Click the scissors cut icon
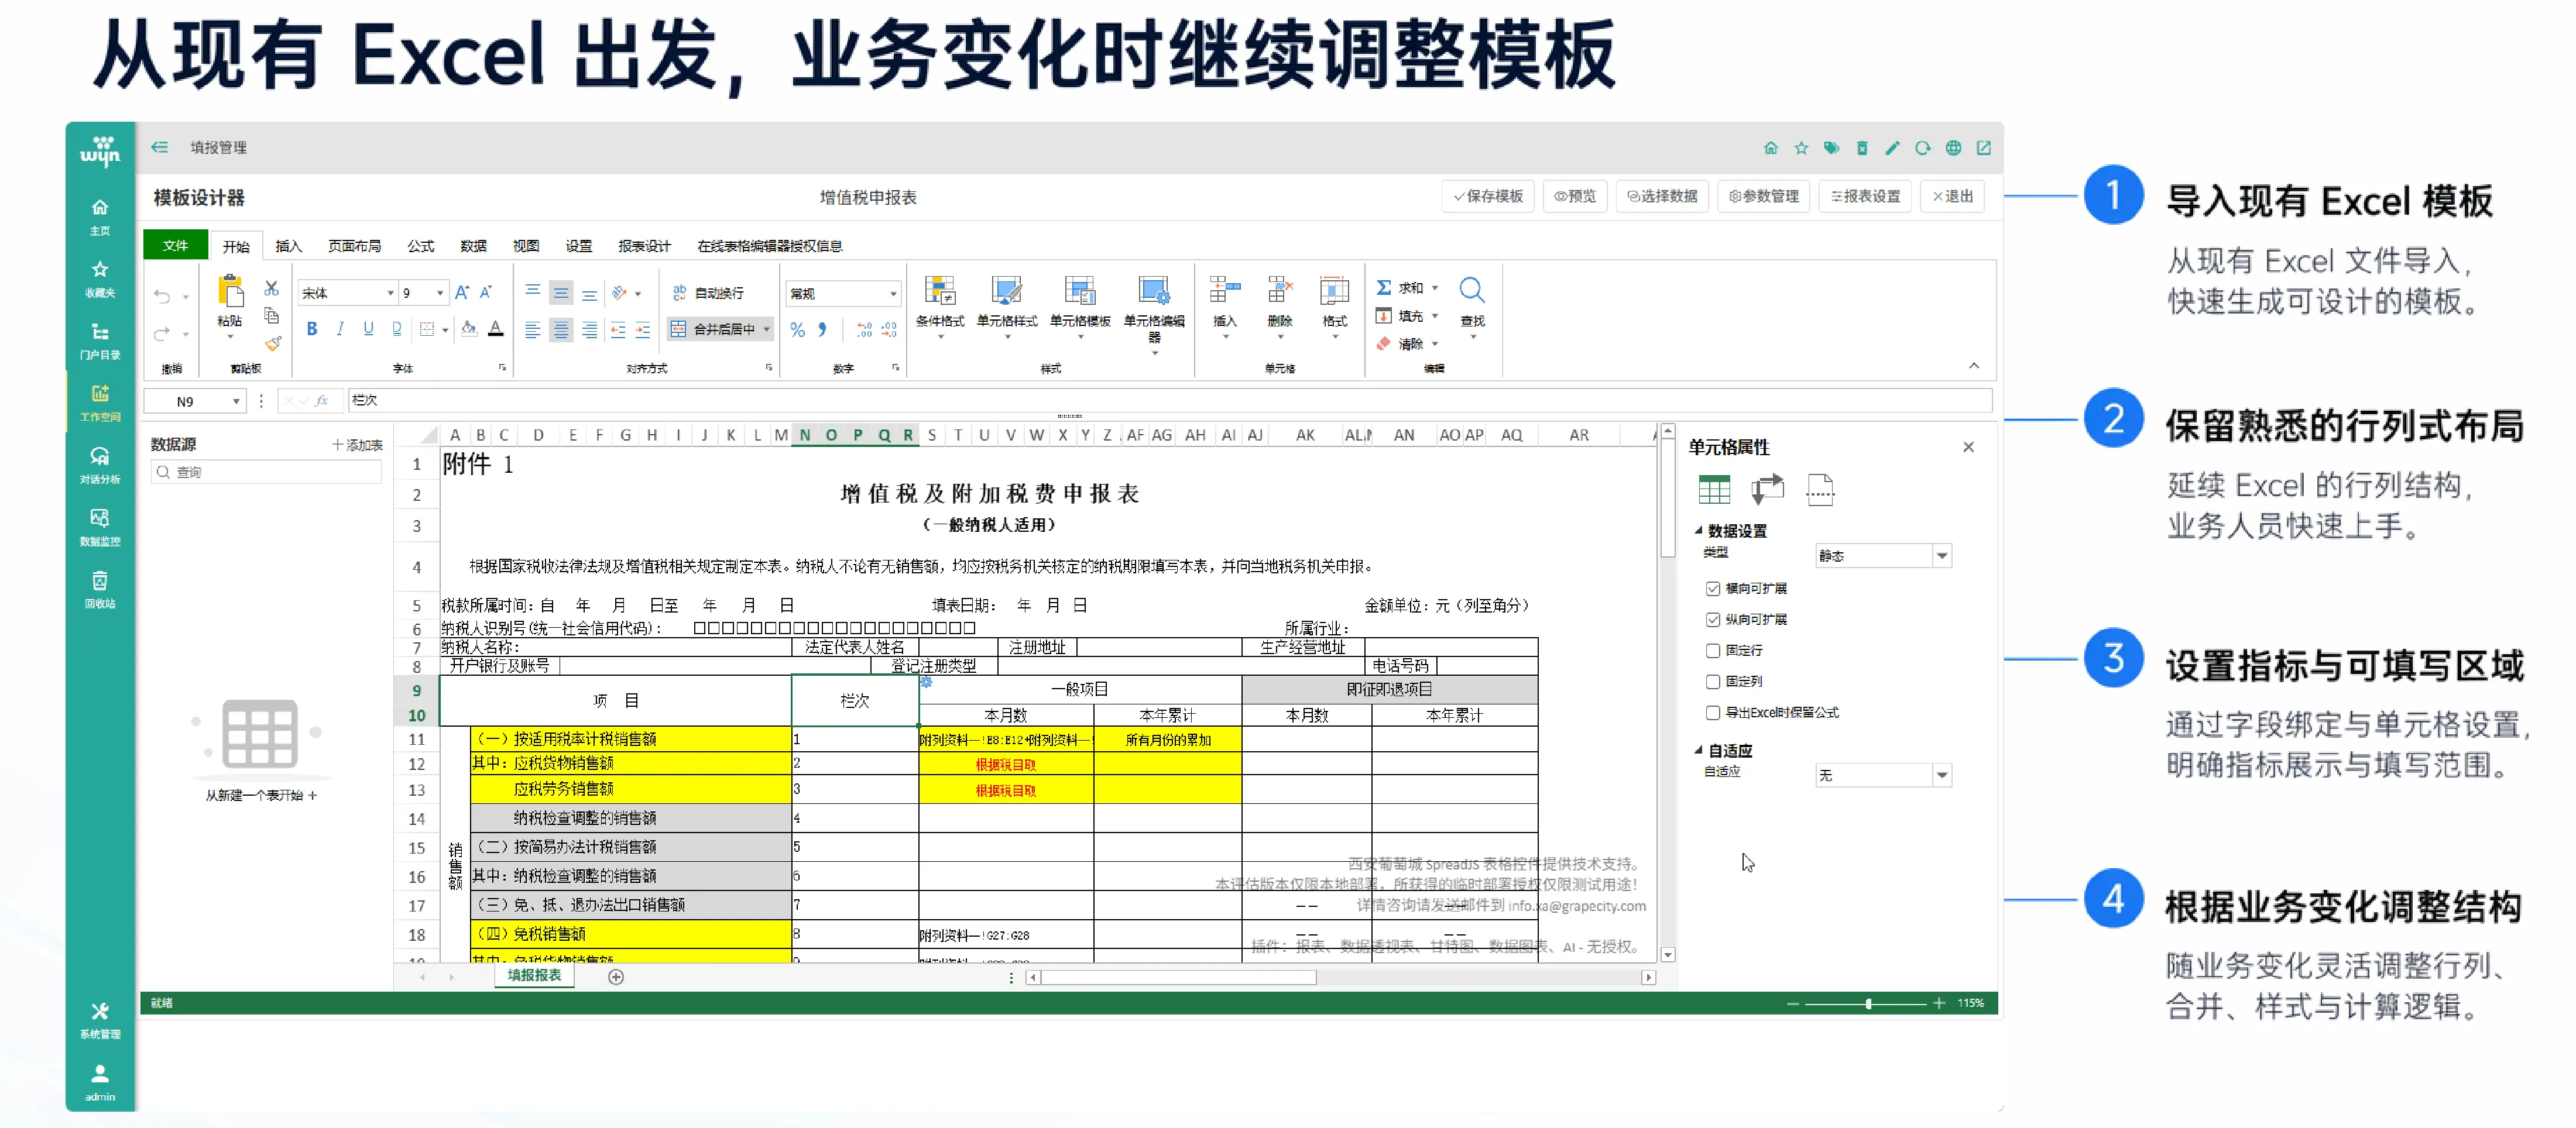Screen dimensions: 2576x1128 pyautogui.click(x=271, y=288)
